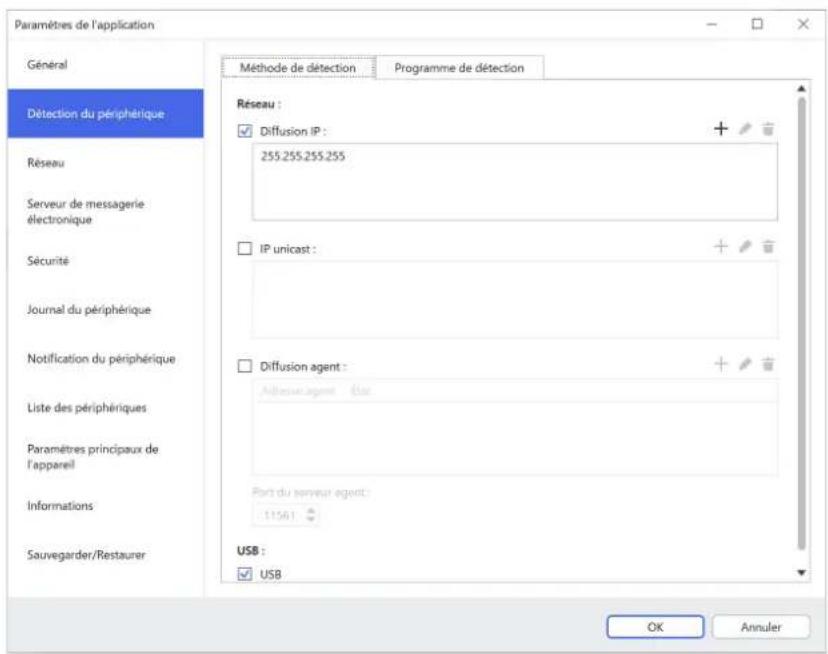The image size is (828, 654).
Task: Enable the Diffusion agent checkbox
Action: click(245, 366)
